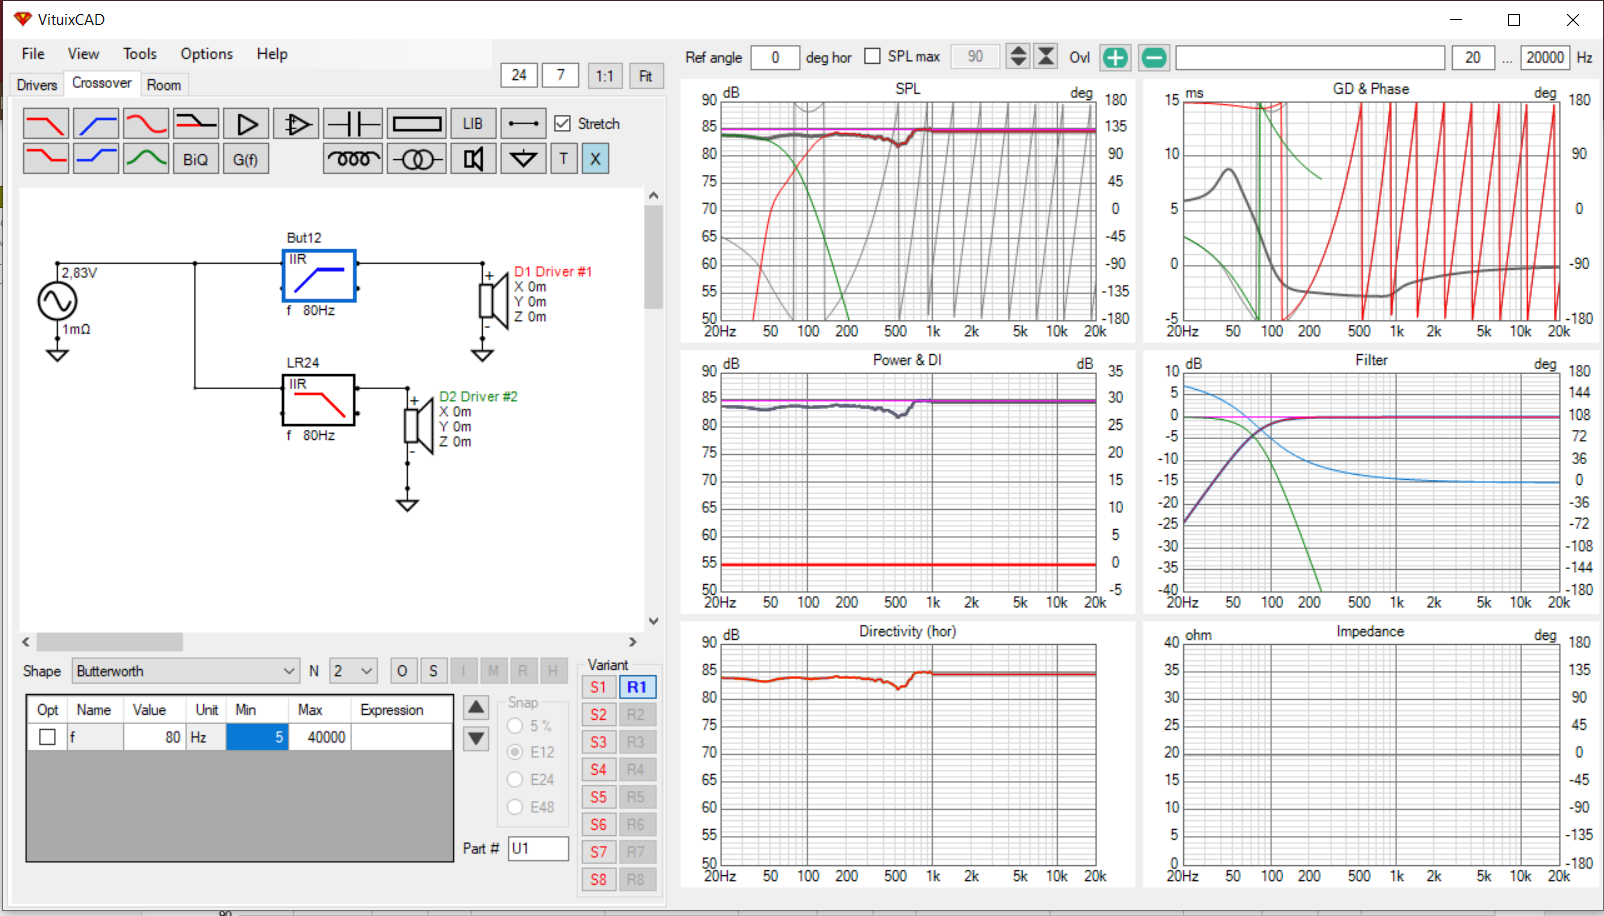
Task: Click the T text tool button
Action: pos(564,158)
